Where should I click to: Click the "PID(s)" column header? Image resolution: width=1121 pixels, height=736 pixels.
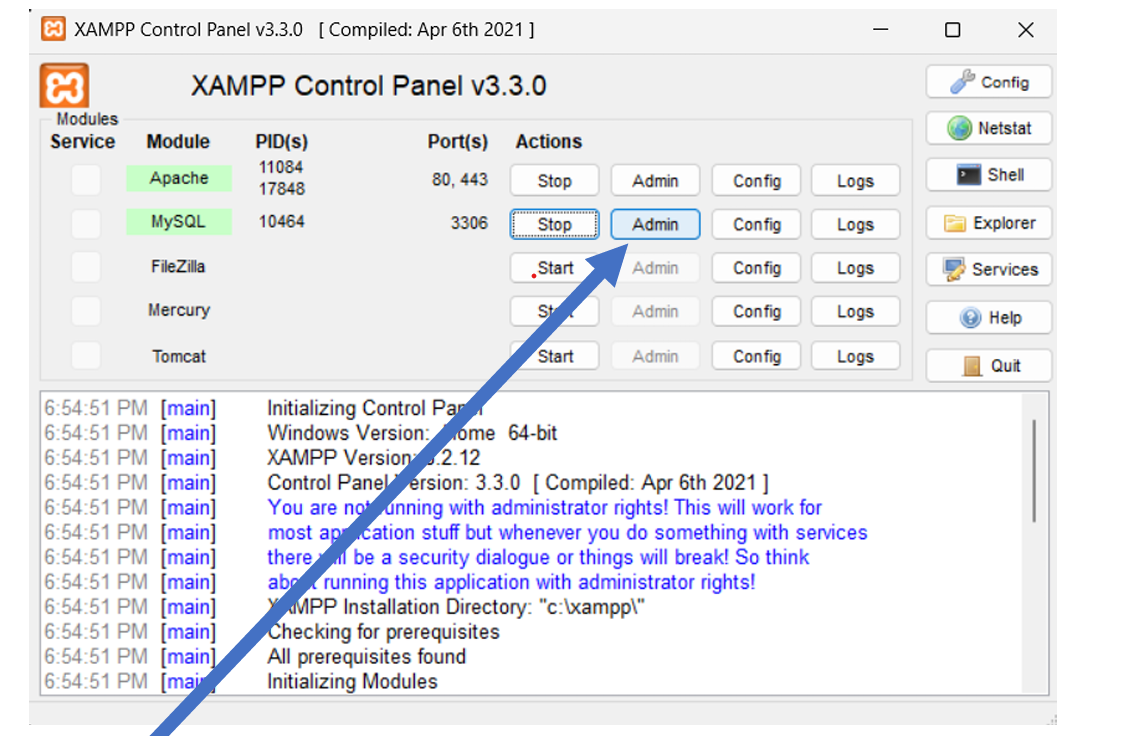pyautogui.click(x=282, y=142)
